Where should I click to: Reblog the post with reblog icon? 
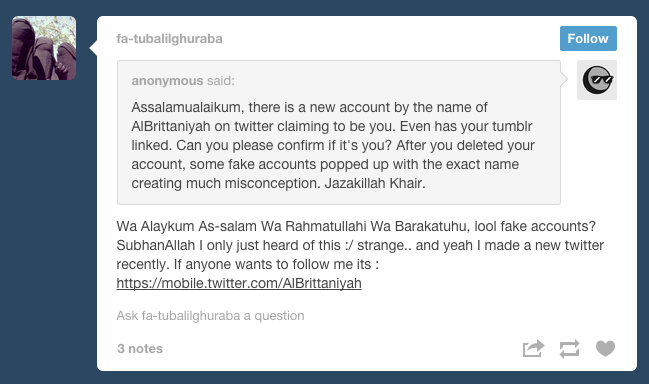tap(570, 349)
